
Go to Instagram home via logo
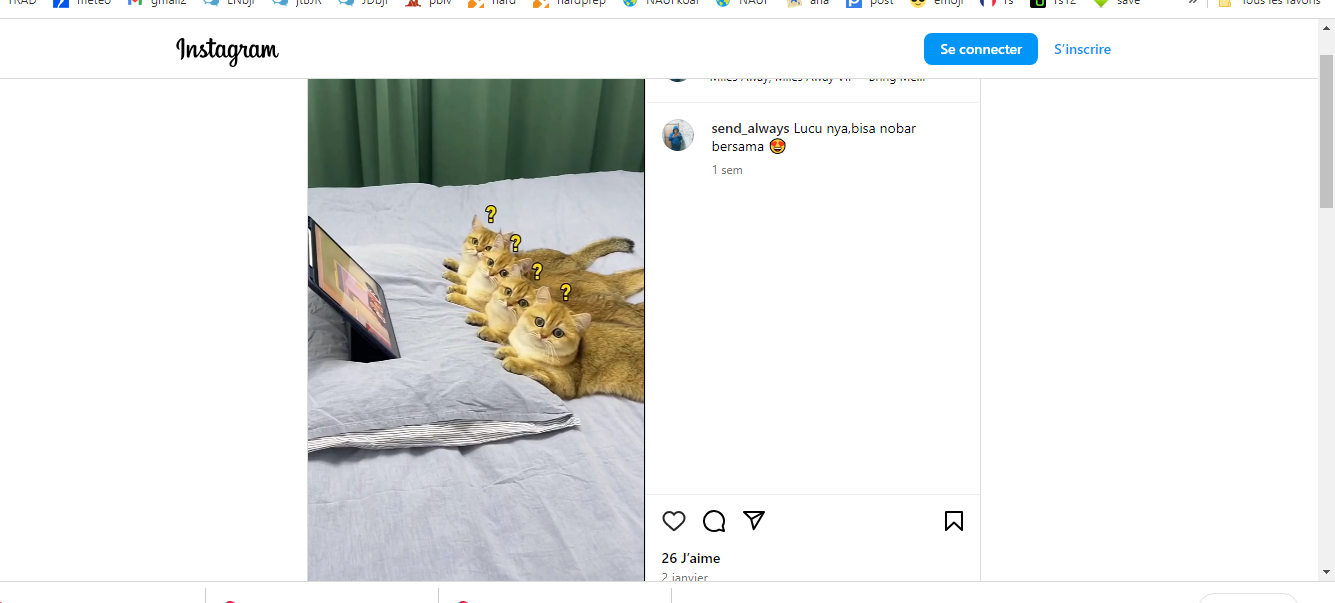pos(227,49)
